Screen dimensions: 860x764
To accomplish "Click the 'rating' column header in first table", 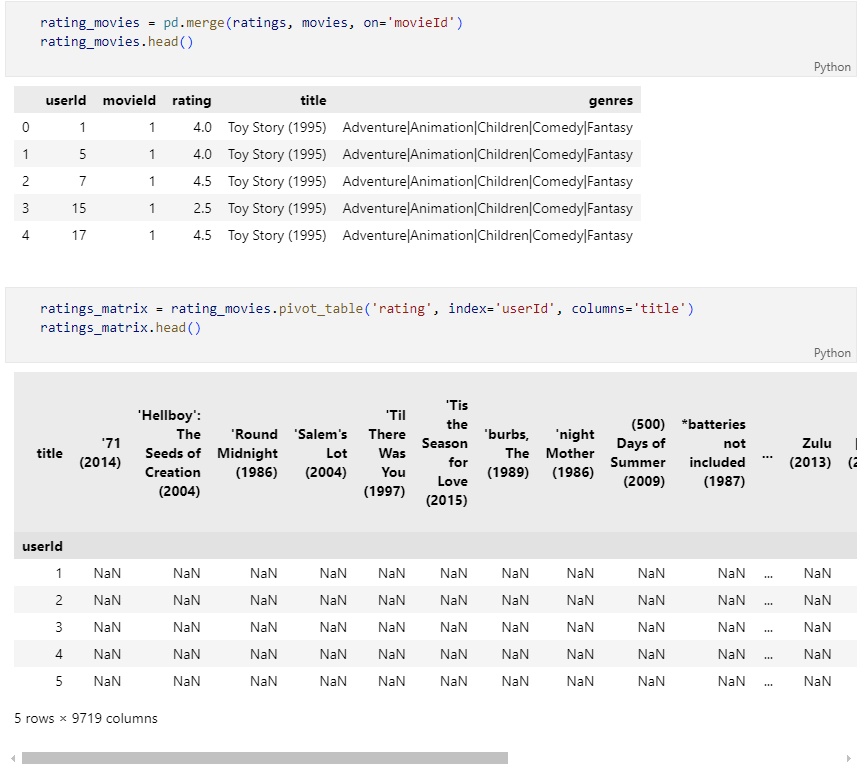I will click(x=191, y=100).
